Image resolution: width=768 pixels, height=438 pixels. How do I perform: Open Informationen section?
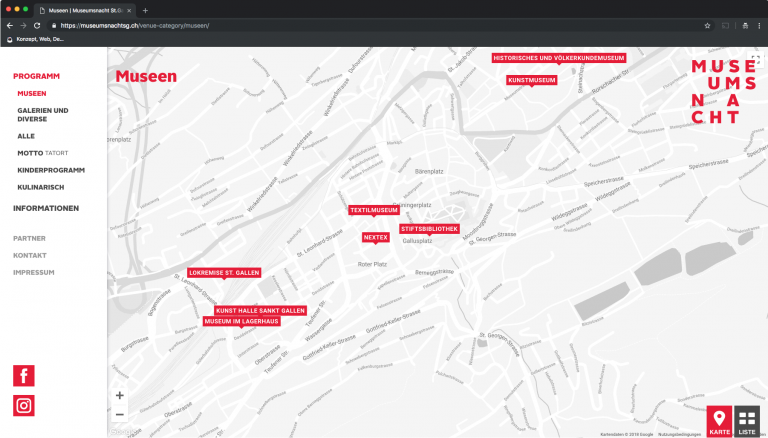point(46,208)
